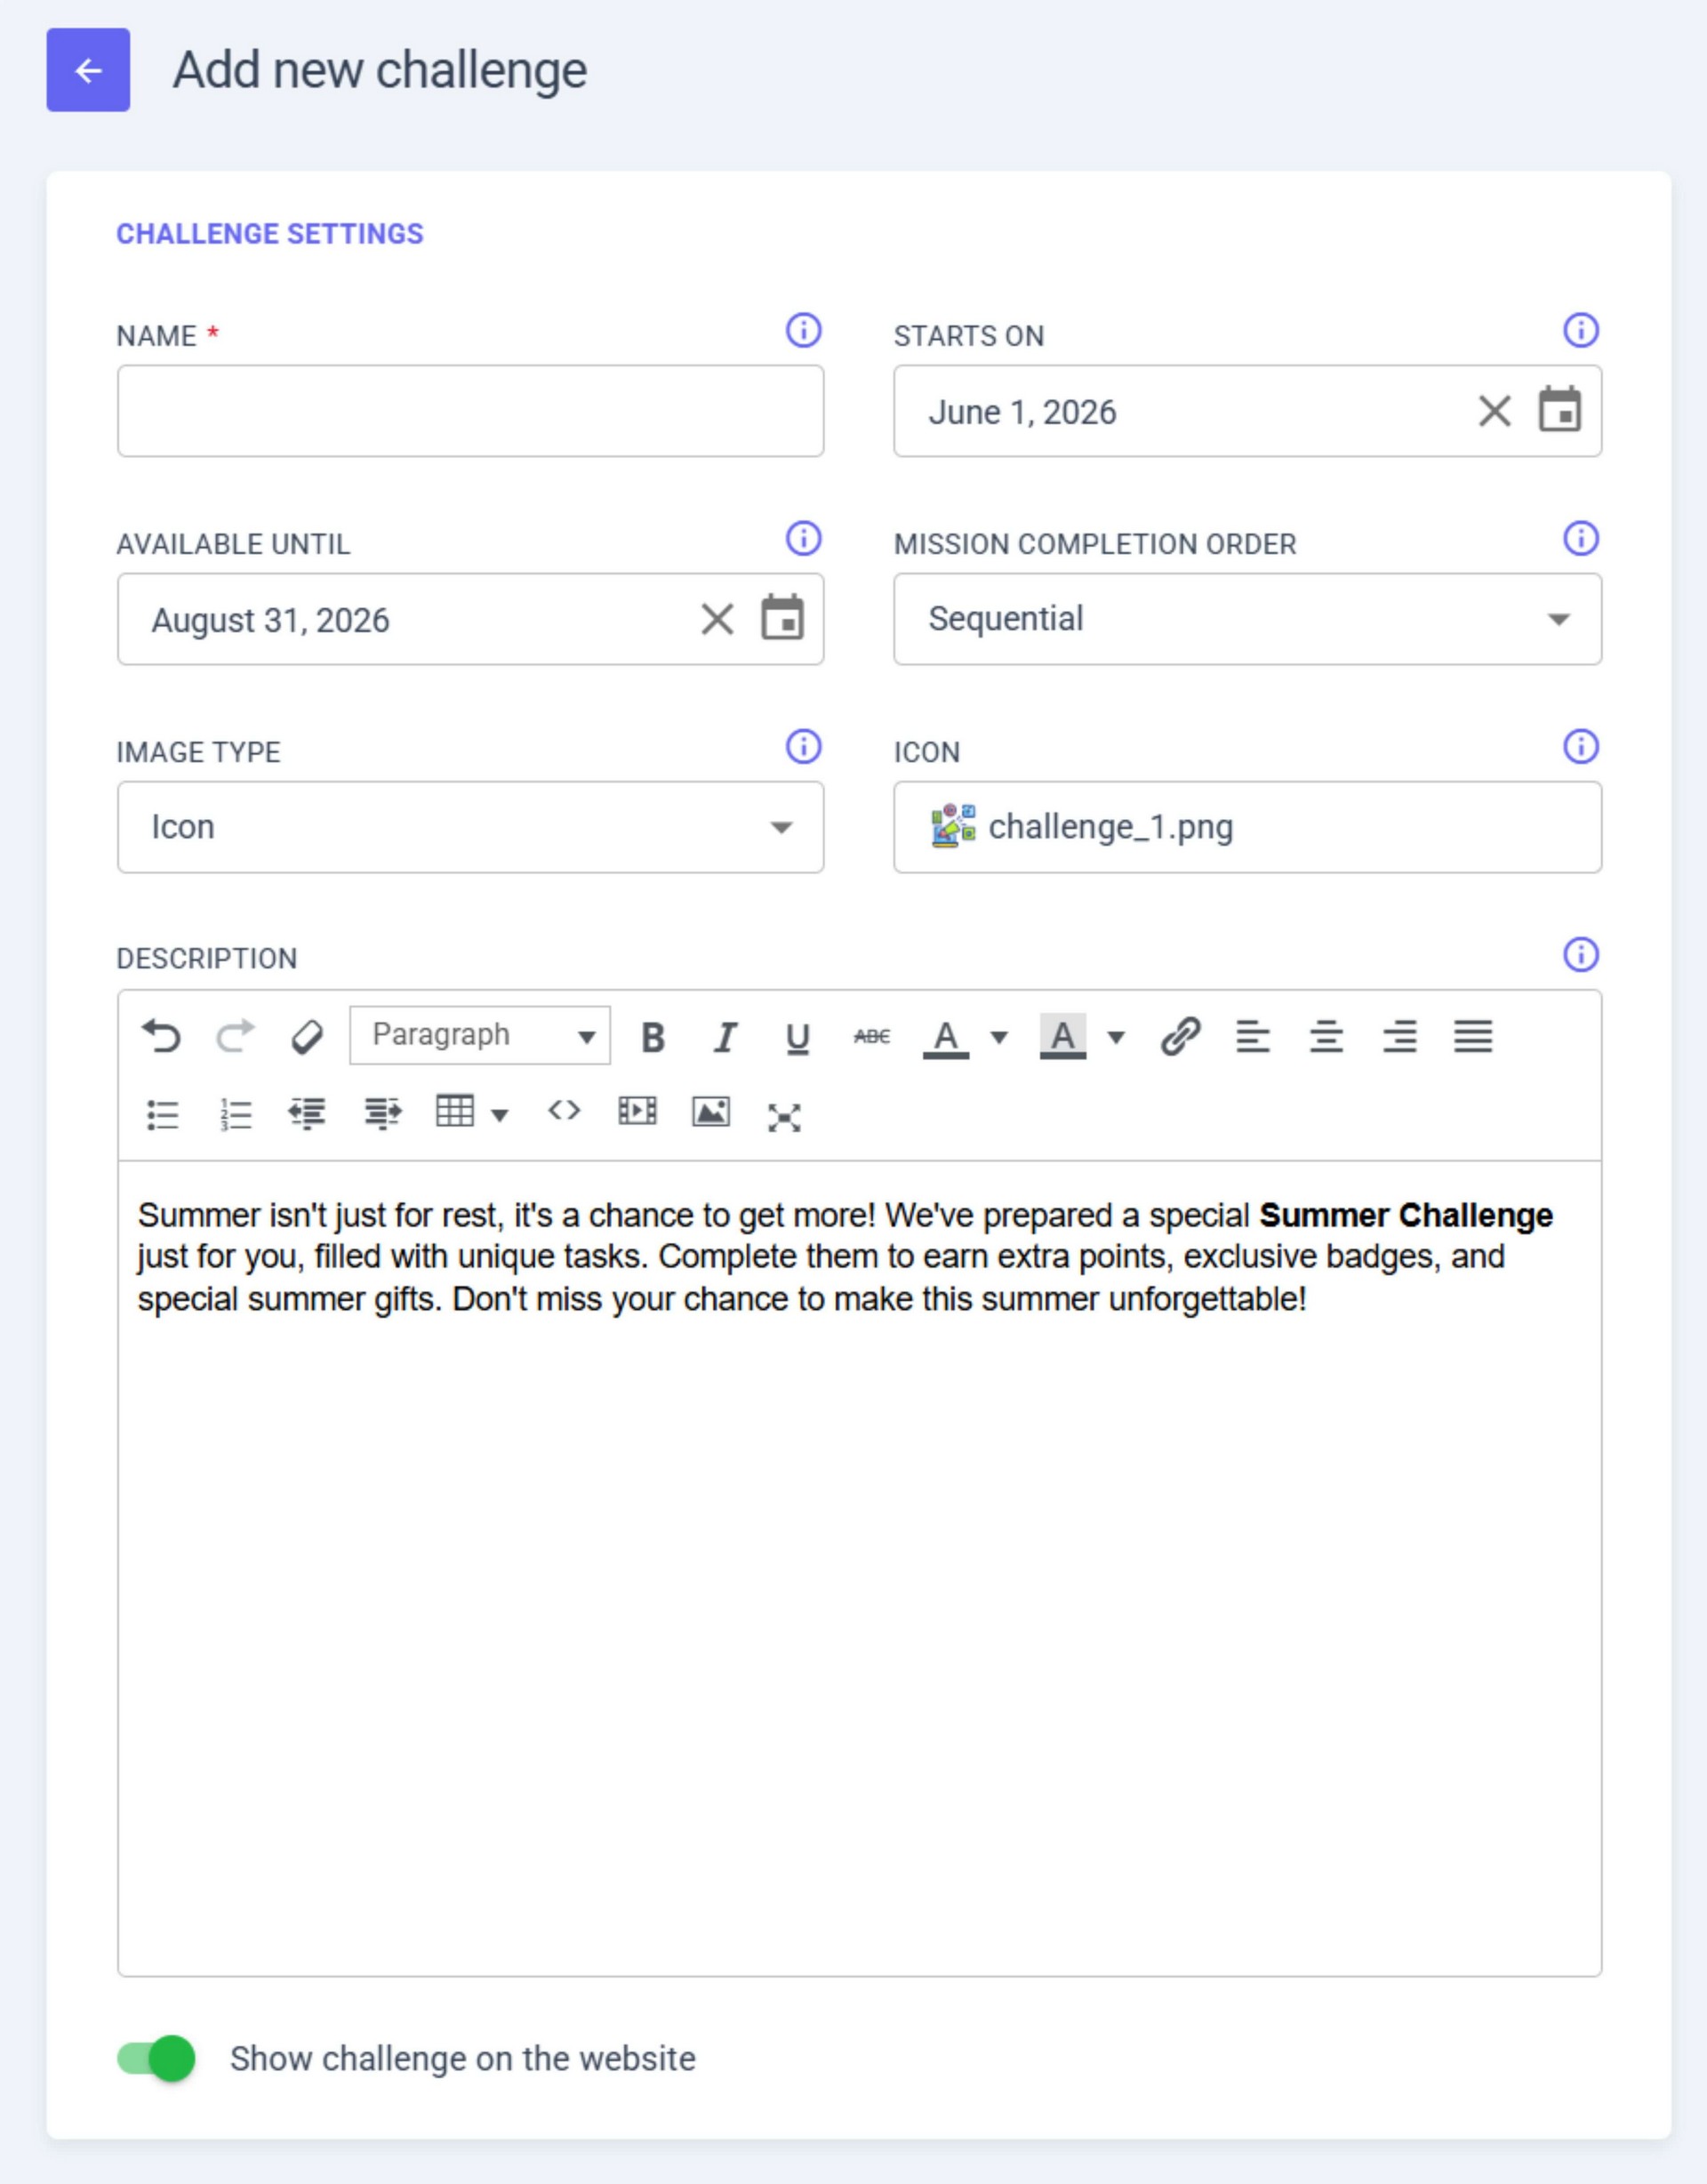The image size is (1707, 2184).
Task: Apply italic formatting in the editor
Action: 725,1037
